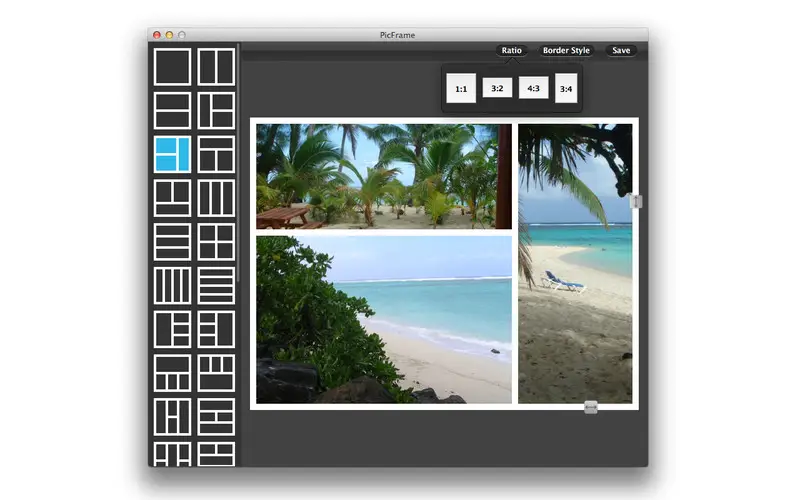Choose layout with two top, wide bottom

point(172,197)
